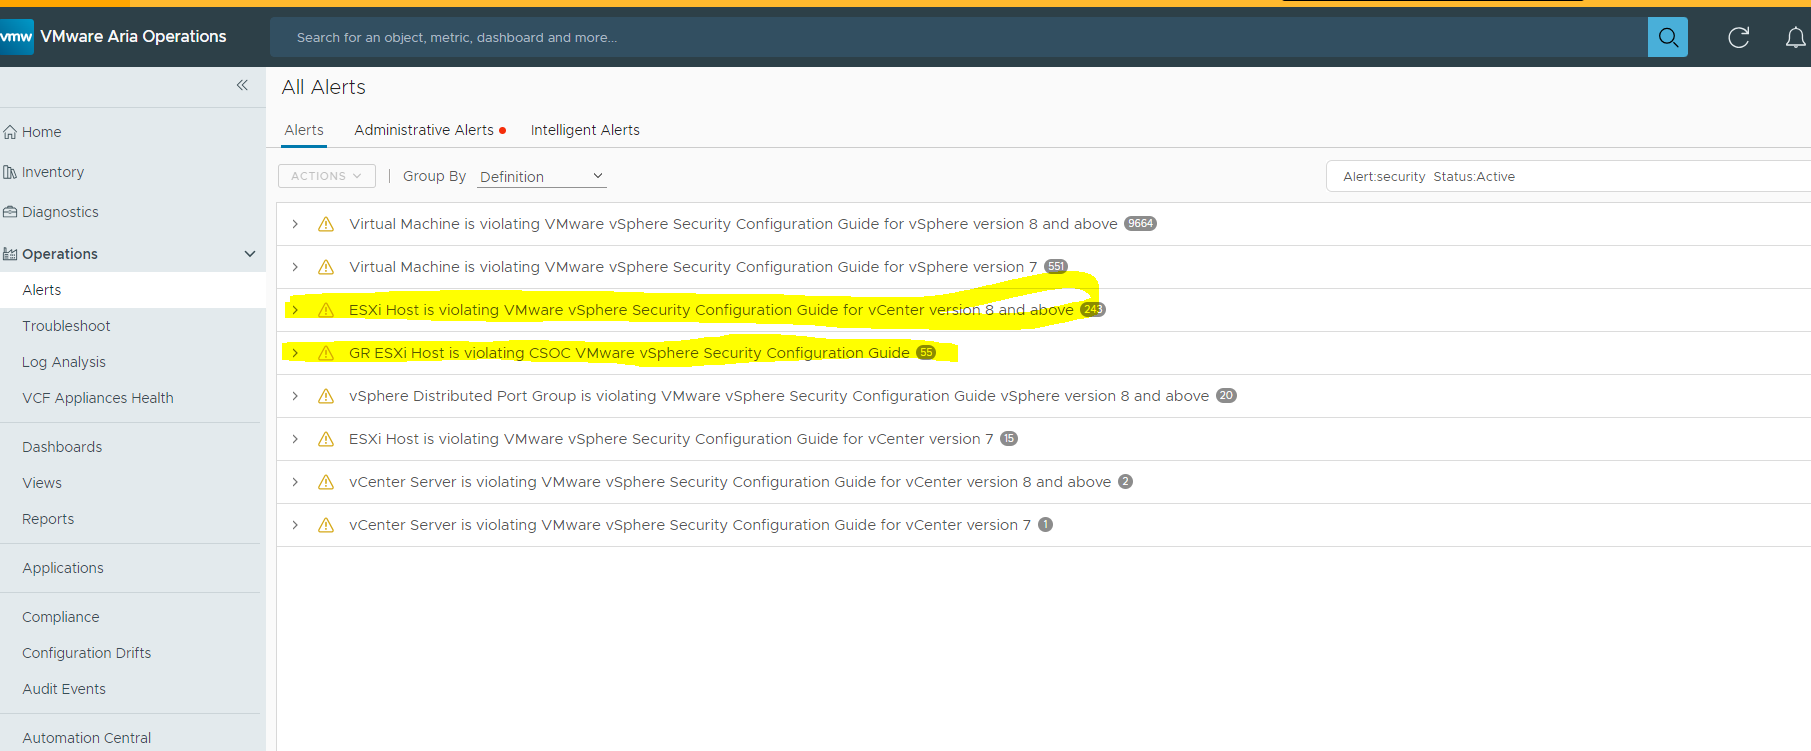Screen dimensions: 1811x751
Task: Expand the vSphere Distributed Port Group alert
Action: click(x=295, y=396)
